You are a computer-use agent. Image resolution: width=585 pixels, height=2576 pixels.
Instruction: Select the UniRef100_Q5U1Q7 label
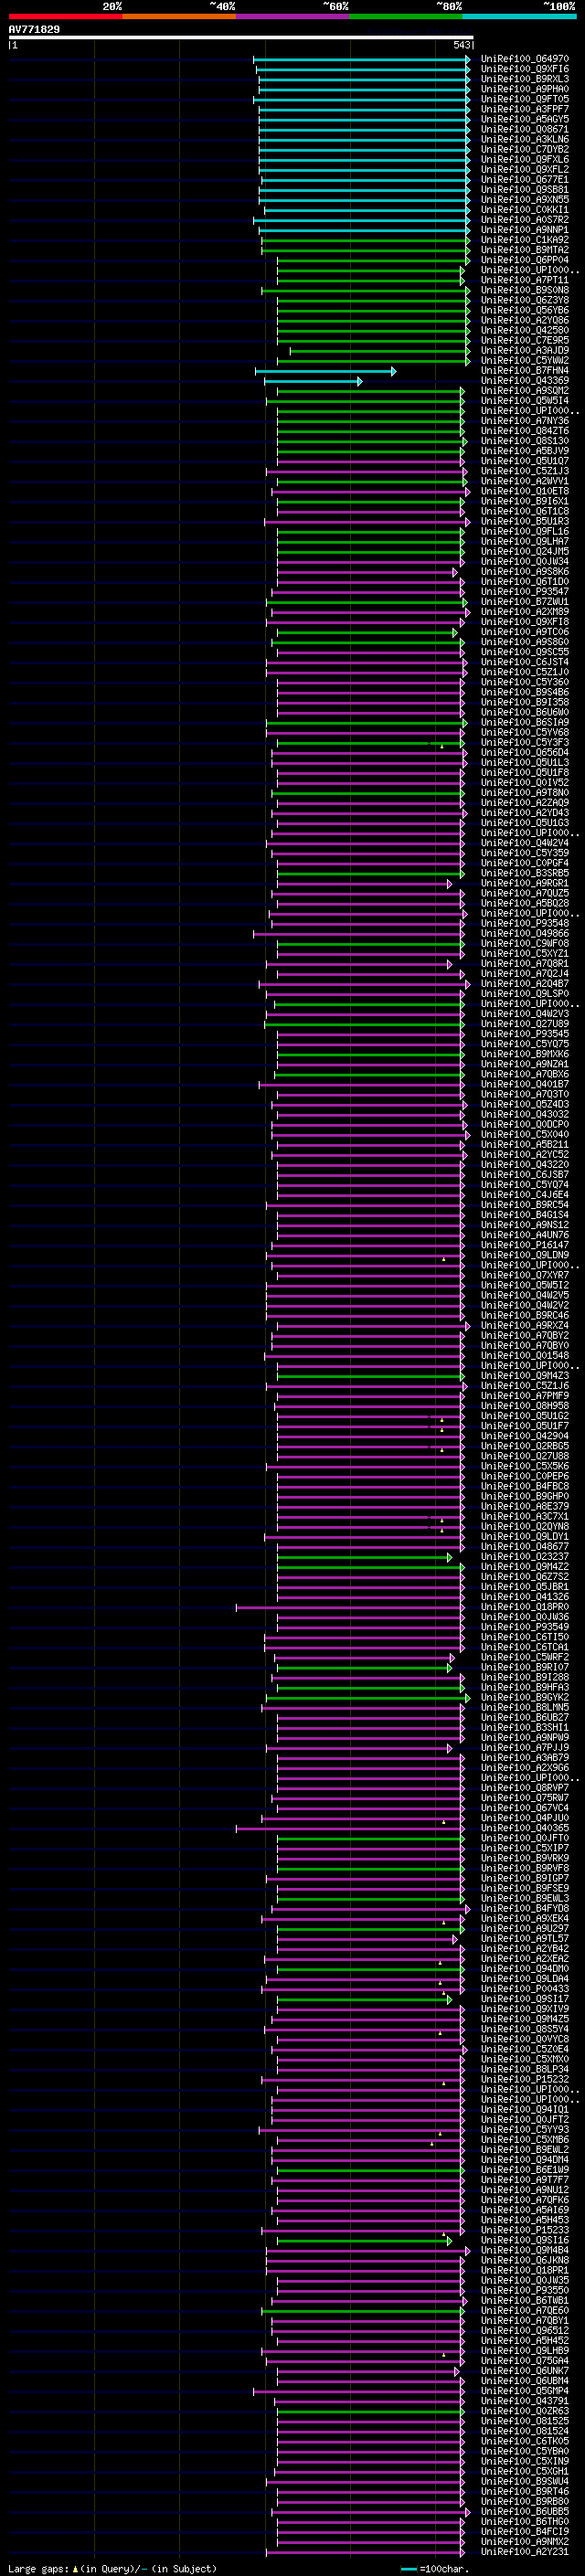[525, 461]
